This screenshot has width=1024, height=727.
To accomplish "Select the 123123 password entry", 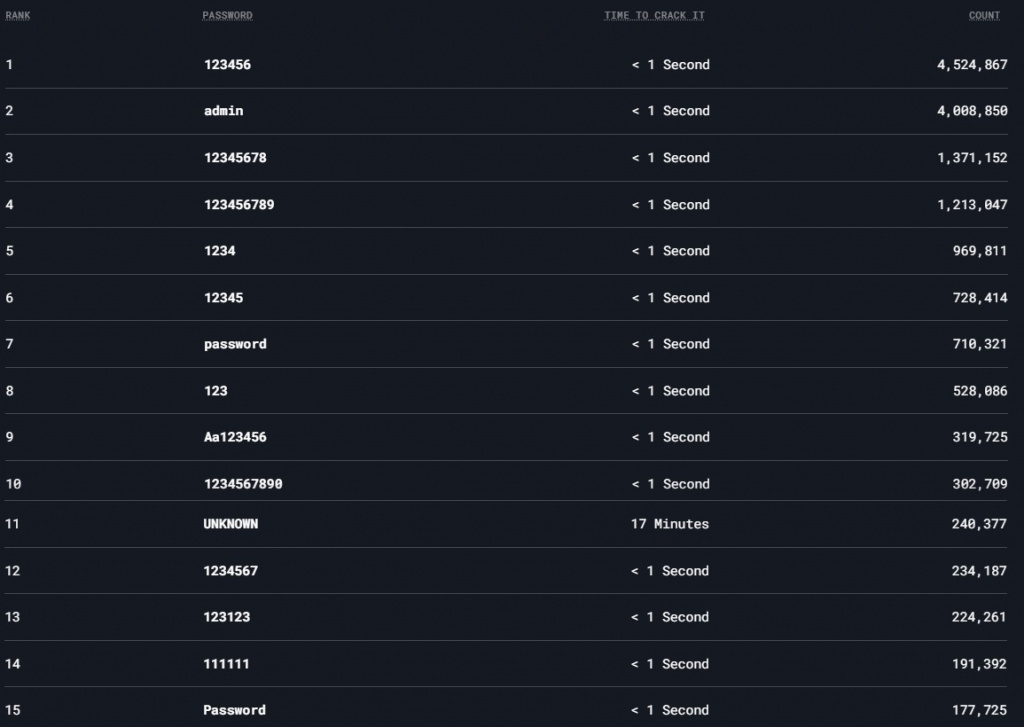I will (227, 617).
